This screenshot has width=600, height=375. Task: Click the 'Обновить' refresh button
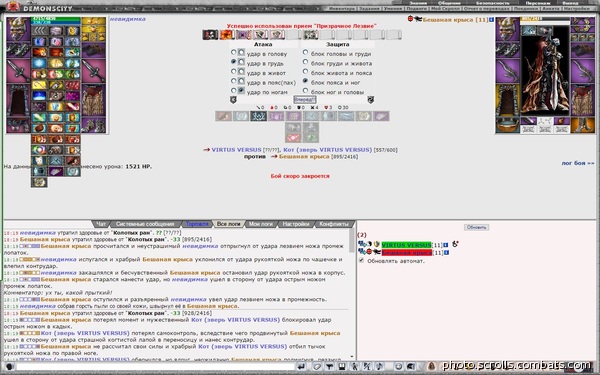pyautogui.click(x=476, y=227)
